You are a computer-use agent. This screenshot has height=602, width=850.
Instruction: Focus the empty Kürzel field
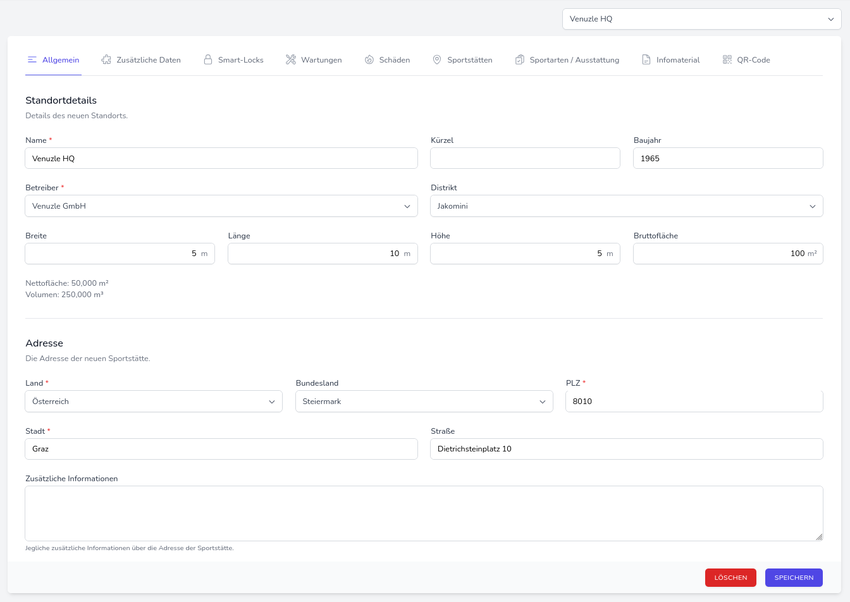tap(525, 158)
